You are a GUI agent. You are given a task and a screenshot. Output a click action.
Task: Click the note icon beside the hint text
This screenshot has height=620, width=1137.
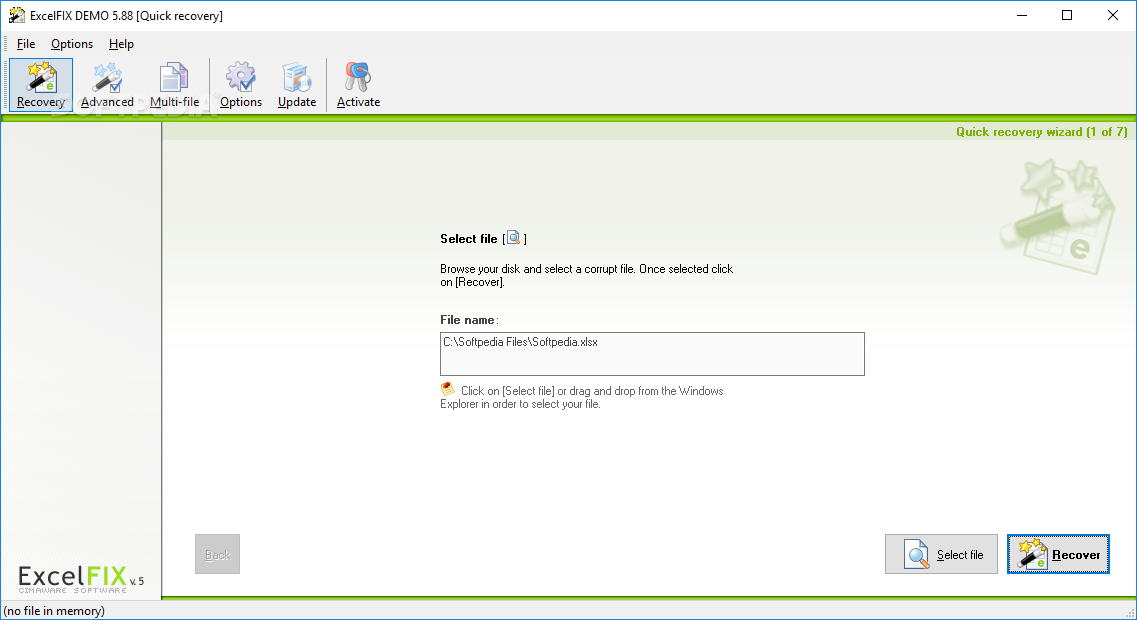(x=448, y=389)
